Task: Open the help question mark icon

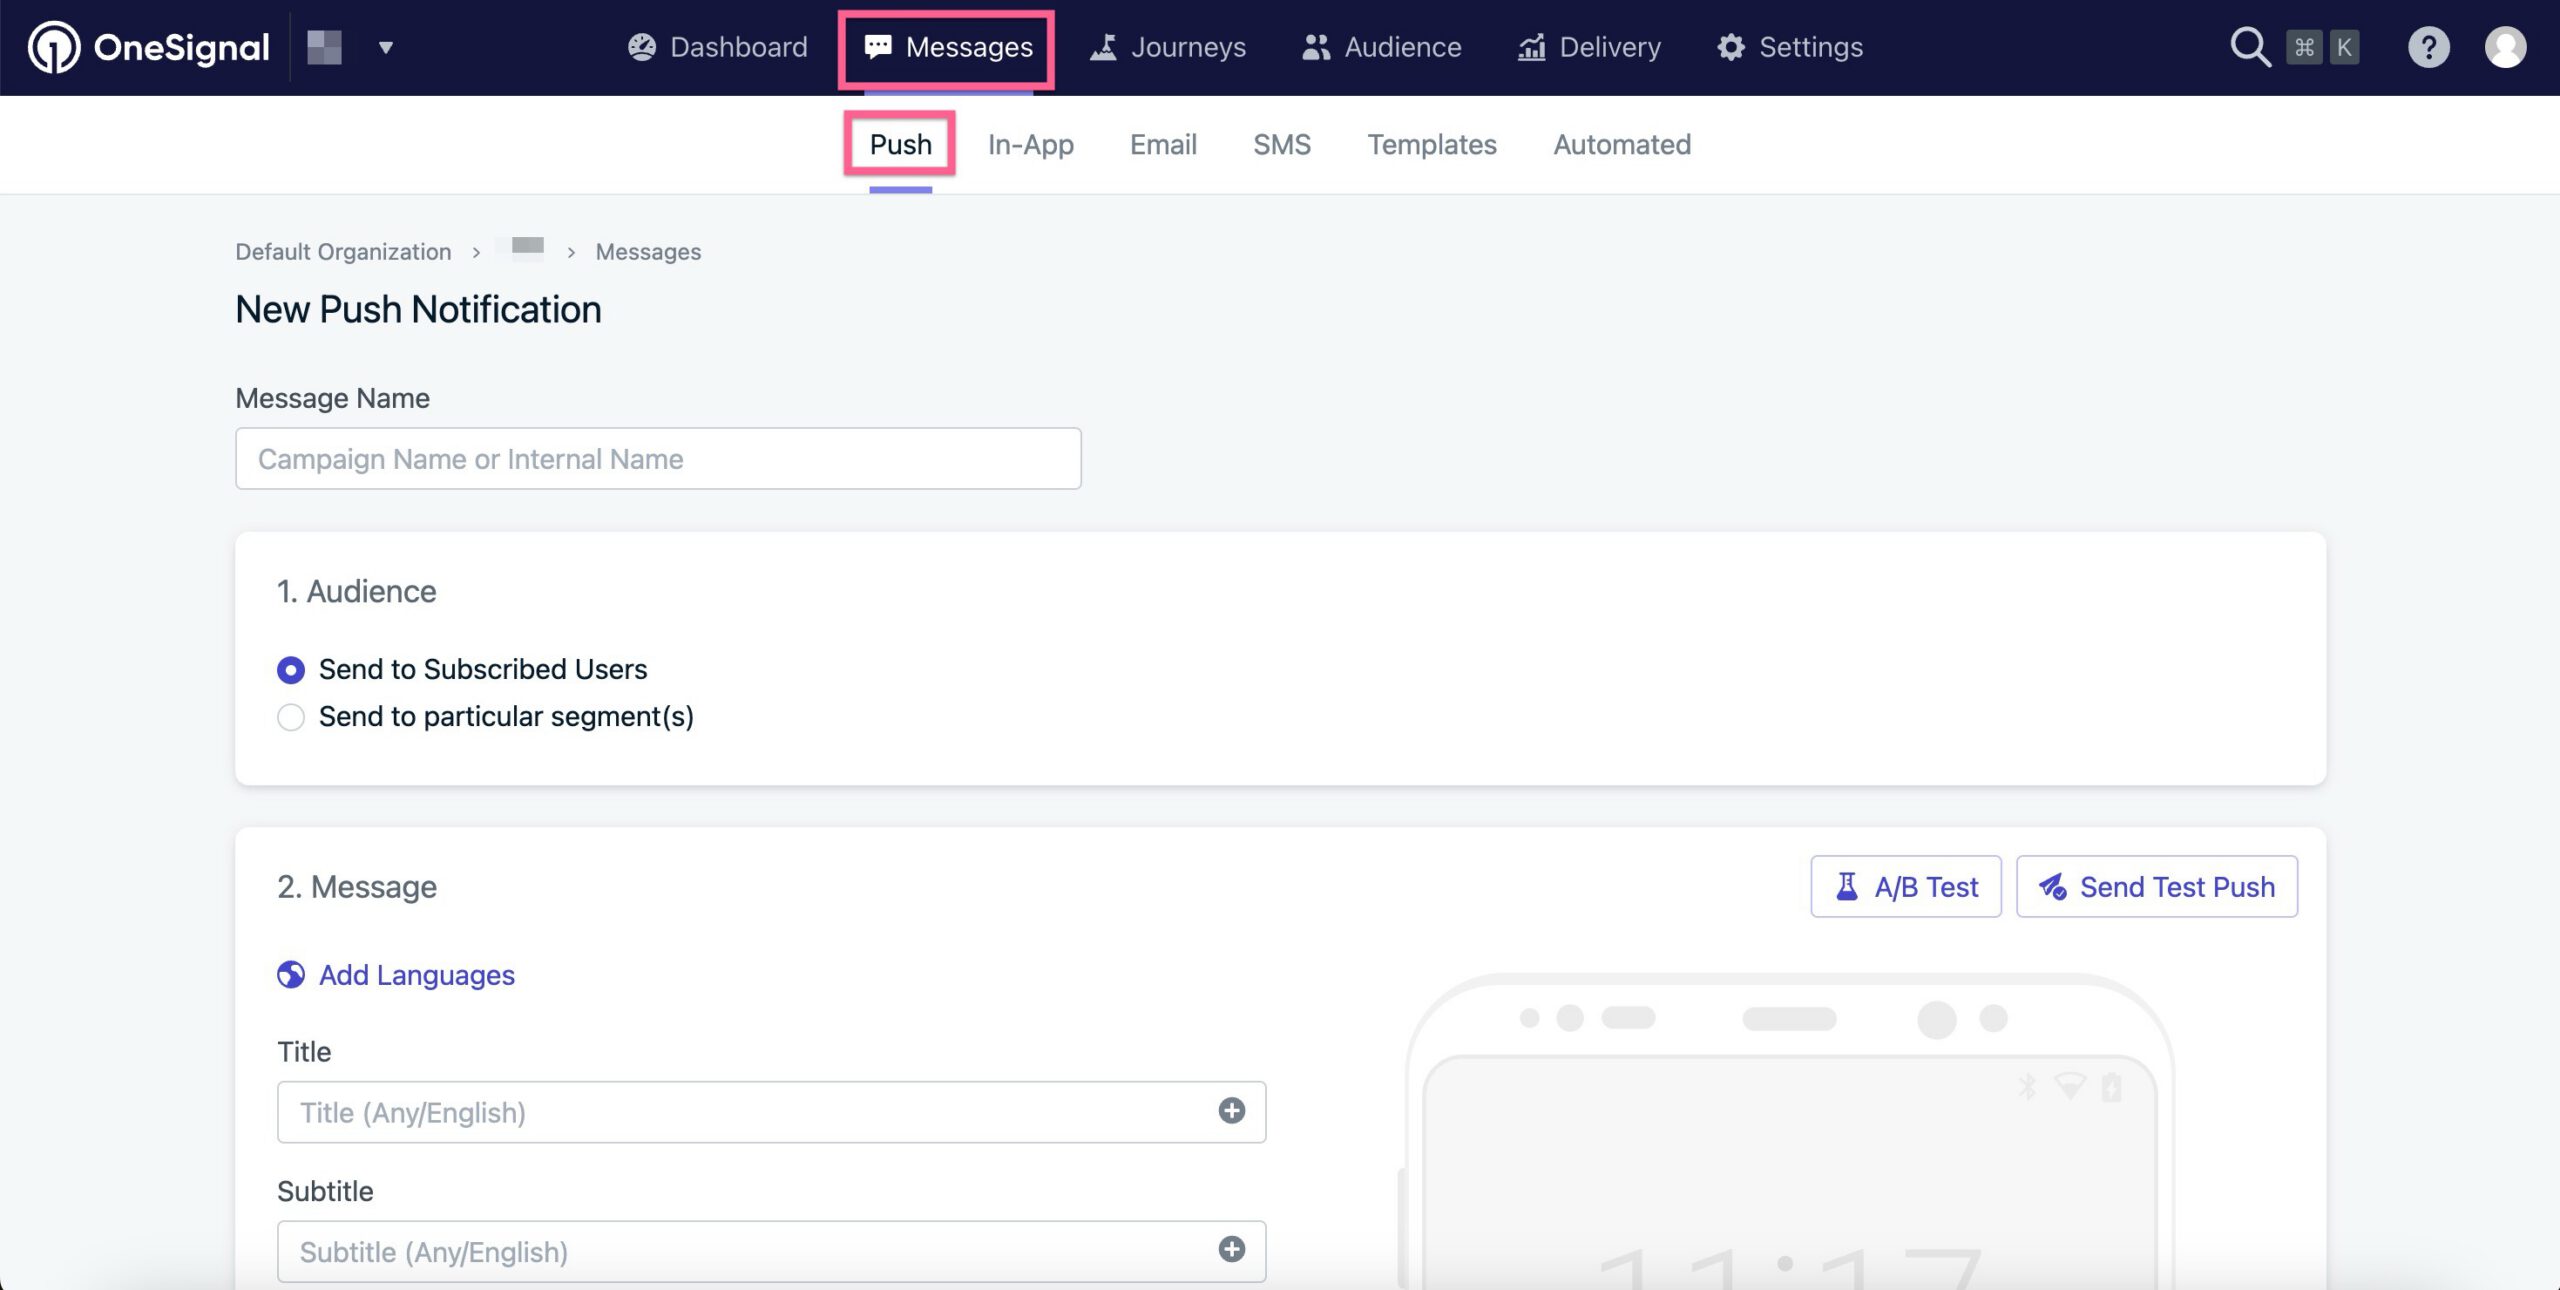Action: 2429,47
